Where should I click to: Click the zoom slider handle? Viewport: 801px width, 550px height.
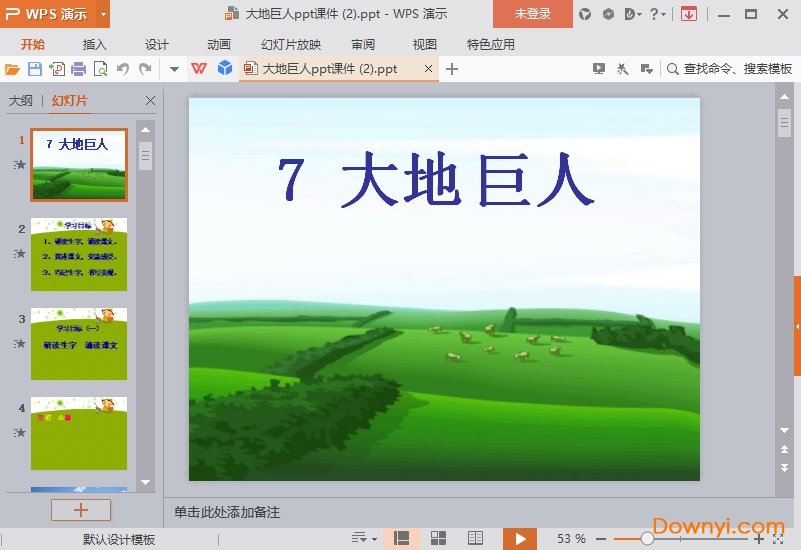coord(647,538)
